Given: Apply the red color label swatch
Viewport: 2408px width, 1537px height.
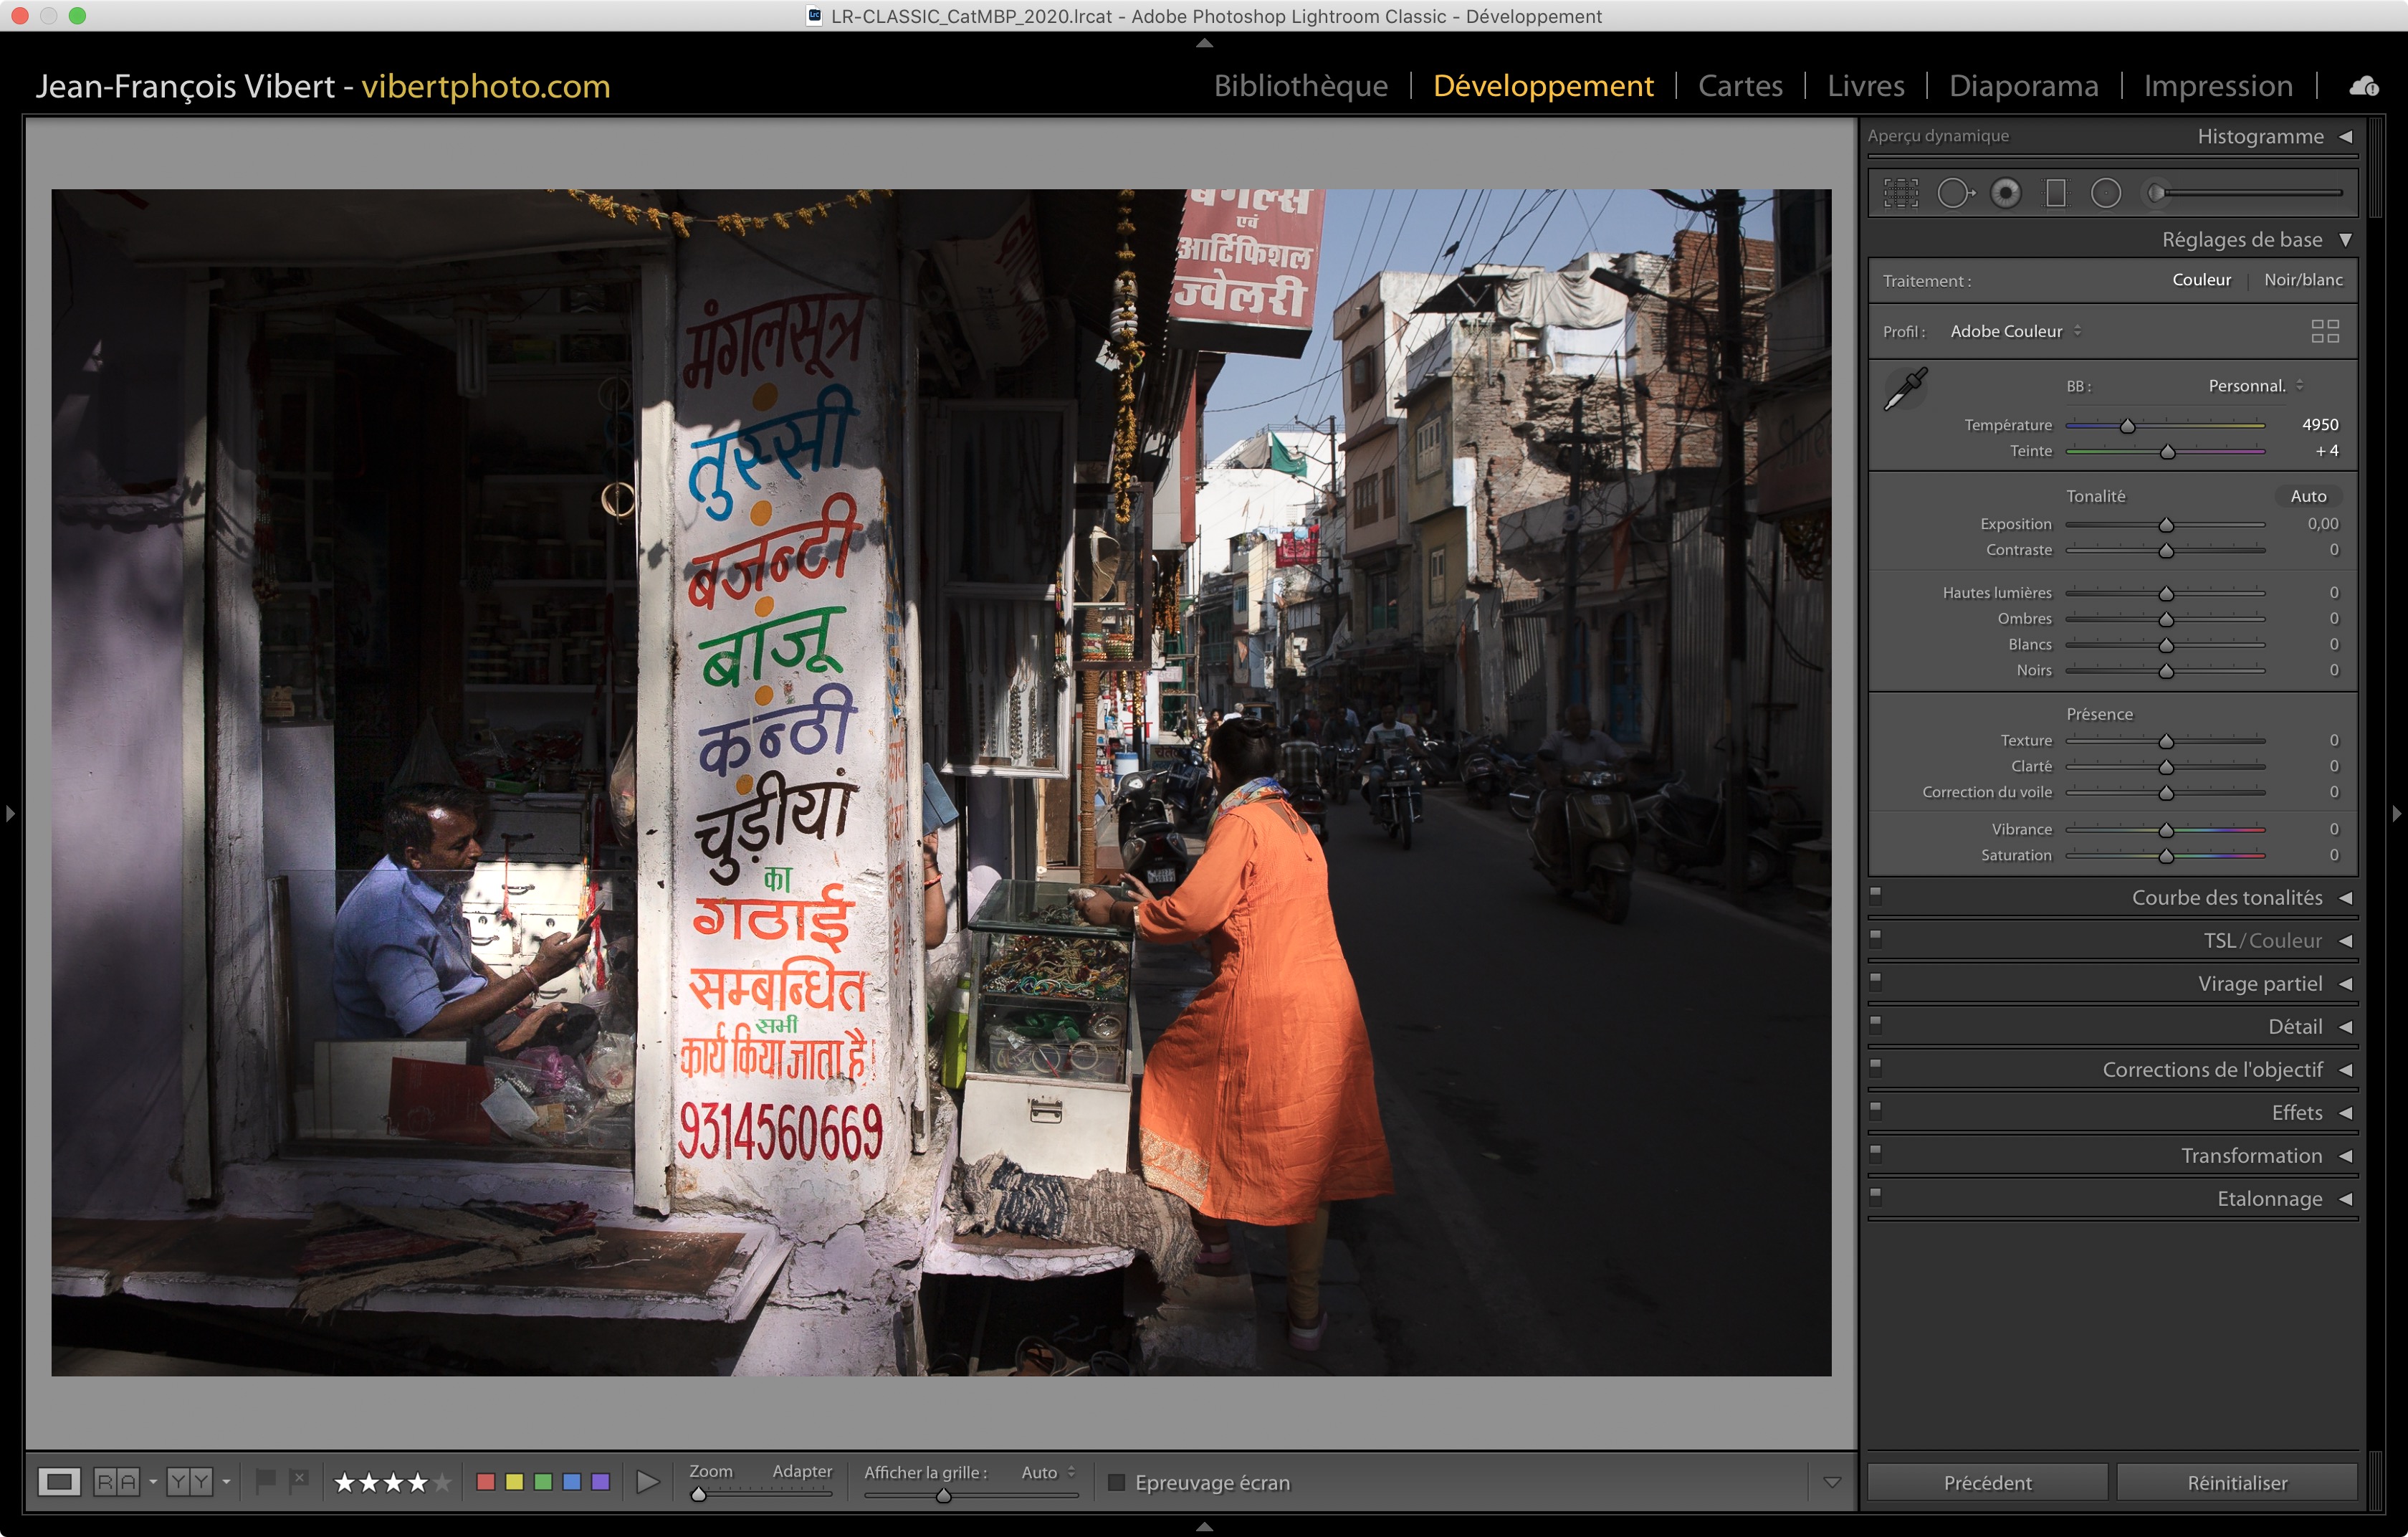Looking at the screenshot, I should 486,1482.
